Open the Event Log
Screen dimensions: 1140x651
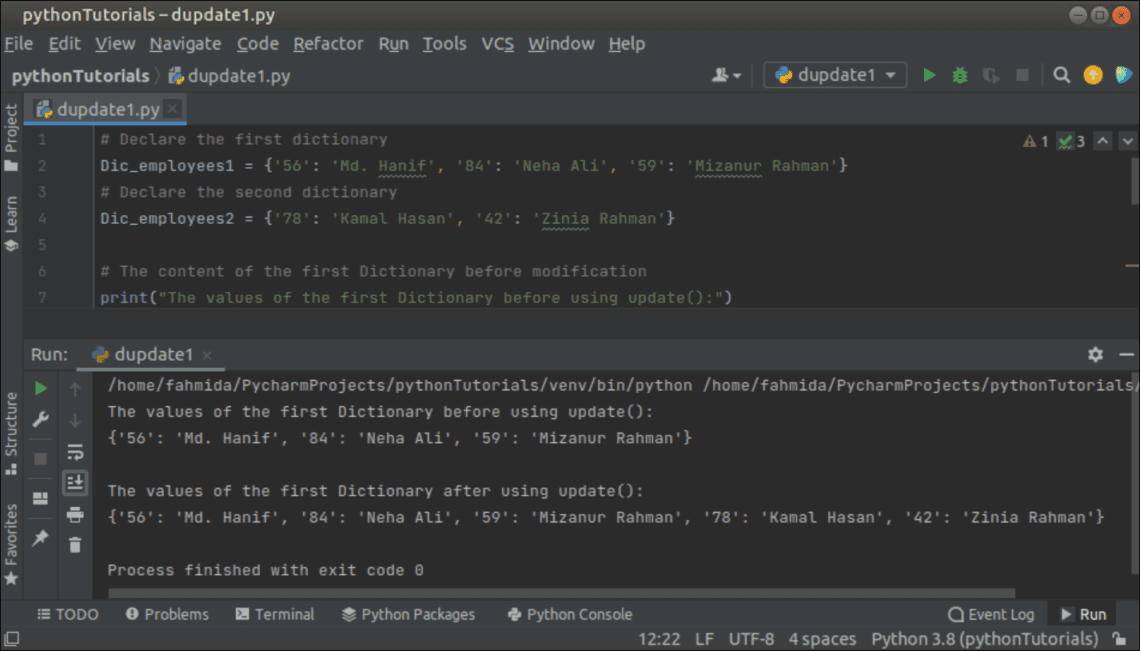coord(991,615)
